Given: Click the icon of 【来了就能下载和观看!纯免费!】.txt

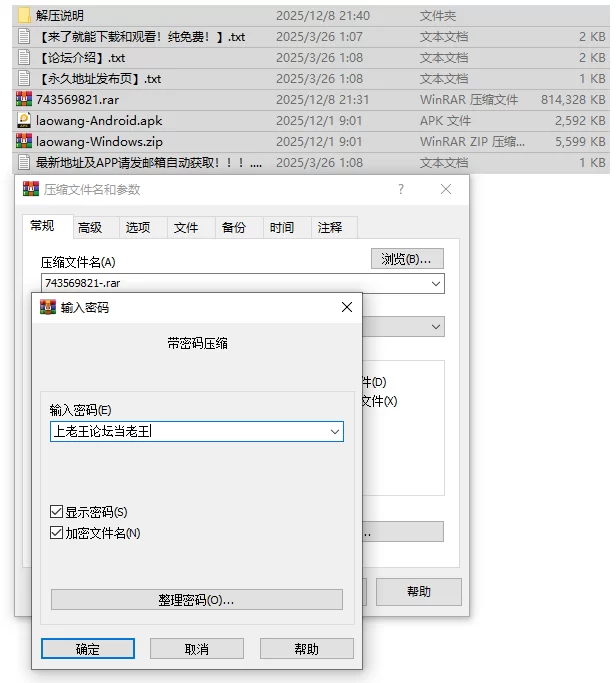Looking at the screenshot, I should pos(24,37).
